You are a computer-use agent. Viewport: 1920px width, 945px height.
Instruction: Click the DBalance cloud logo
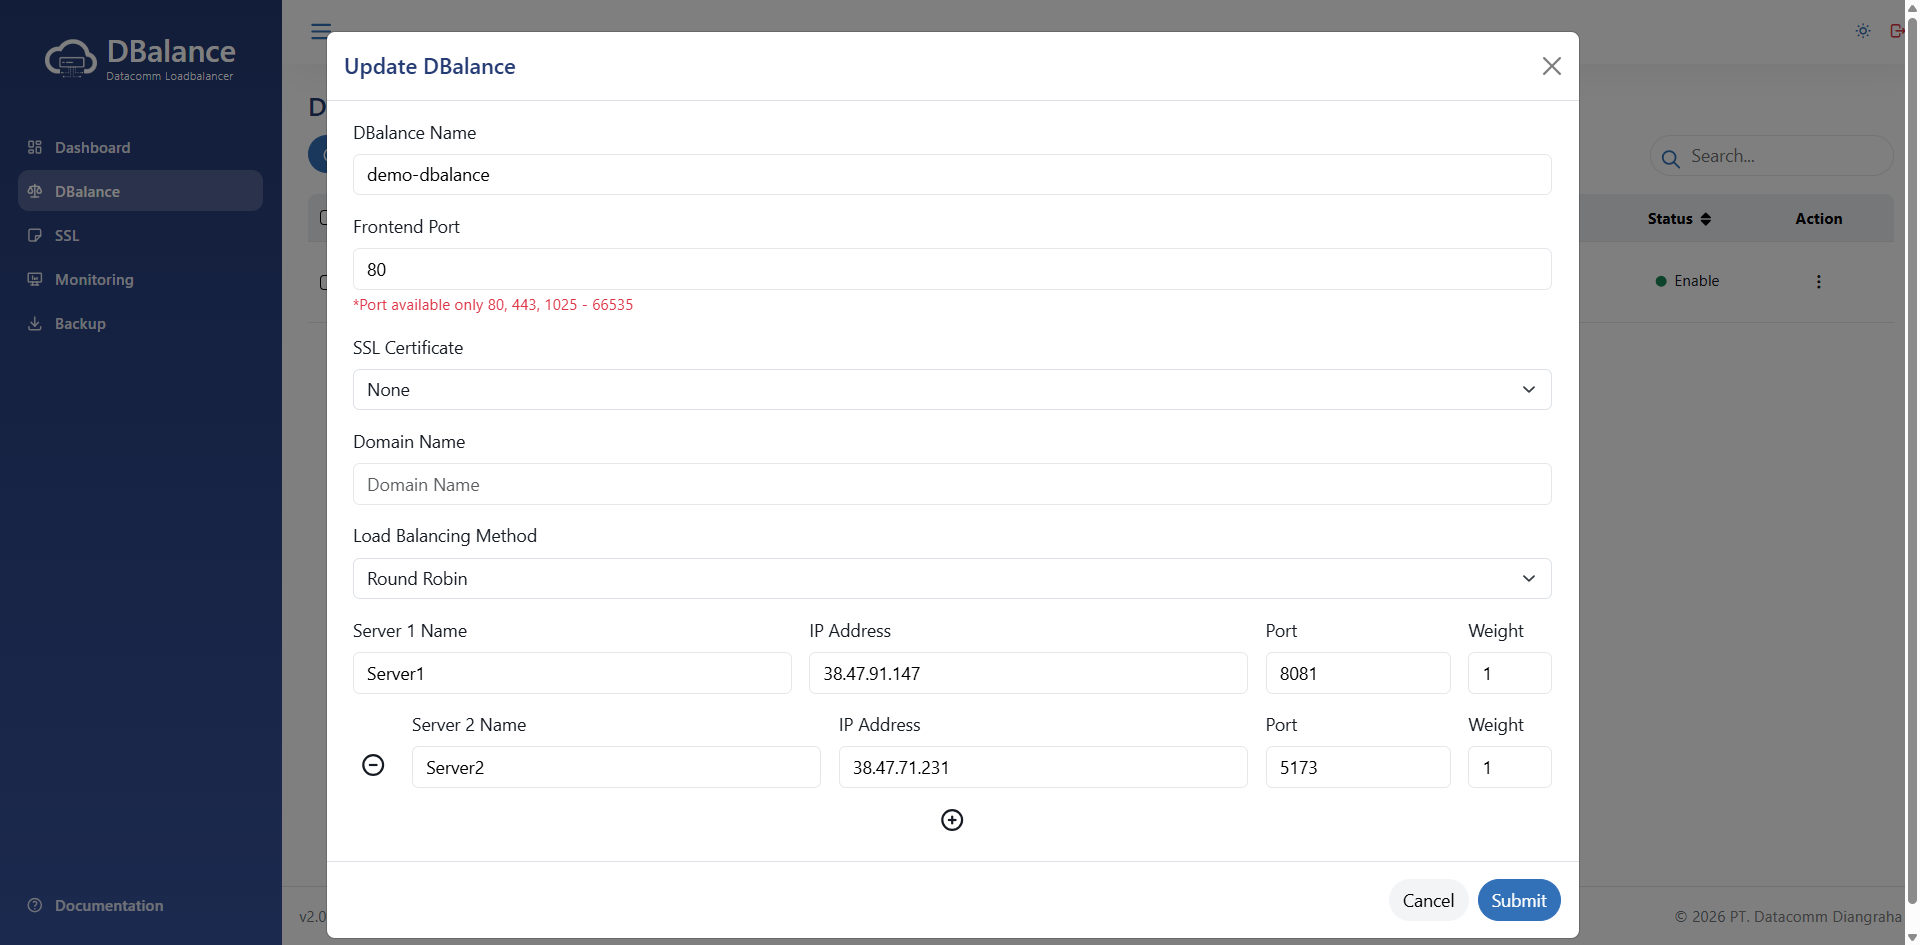click(x=70, y=60)
